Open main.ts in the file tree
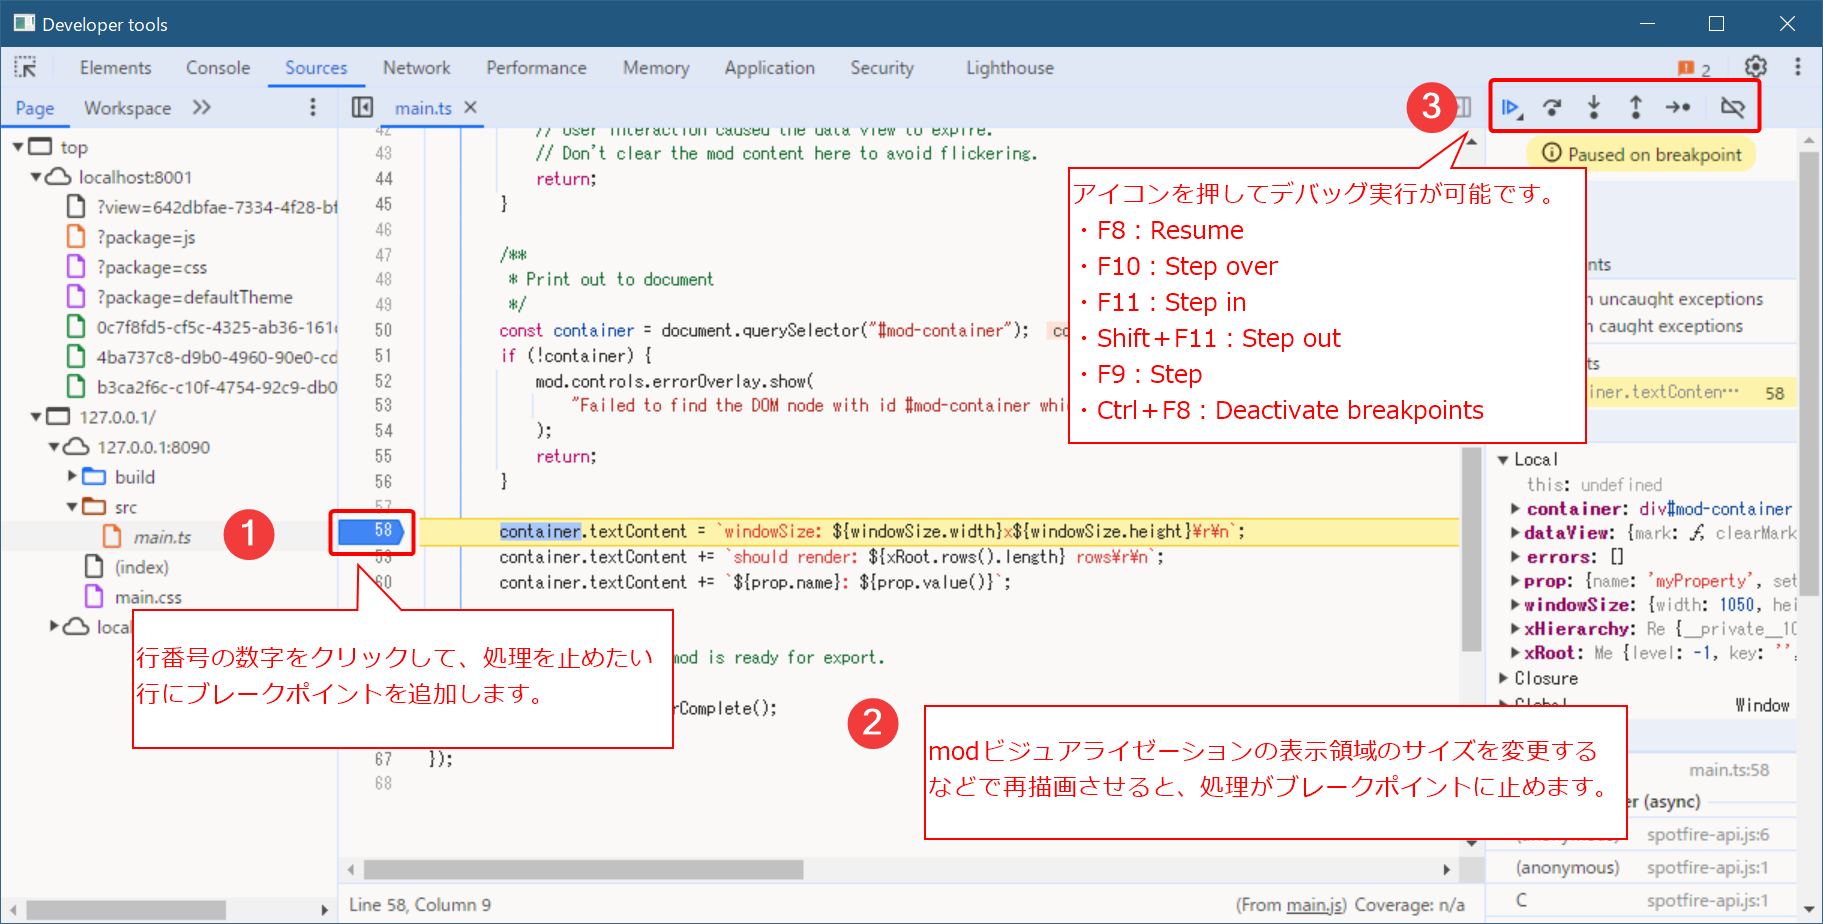This screenshot has width=1823, height=924. 162,537
